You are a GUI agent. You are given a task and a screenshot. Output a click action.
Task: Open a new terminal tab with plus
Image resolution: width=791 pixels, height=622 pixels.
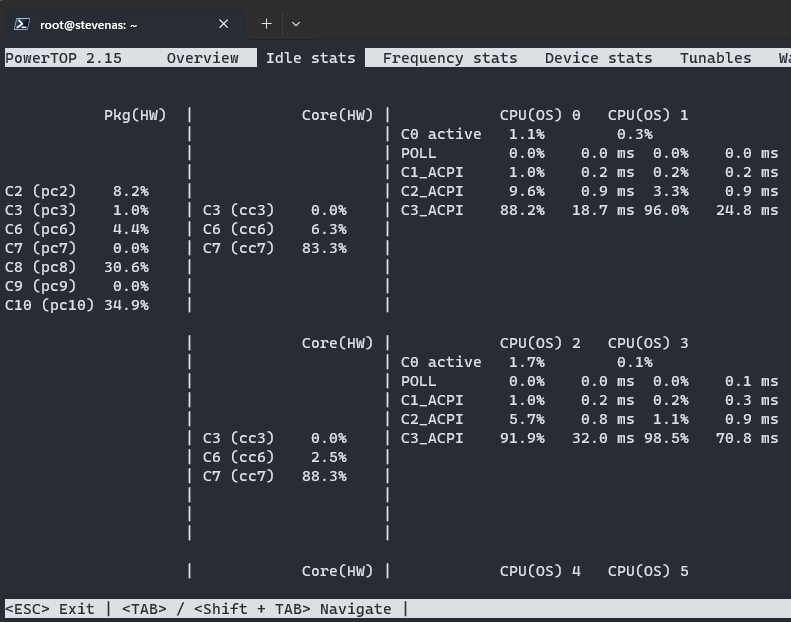[x=266, y=24]
